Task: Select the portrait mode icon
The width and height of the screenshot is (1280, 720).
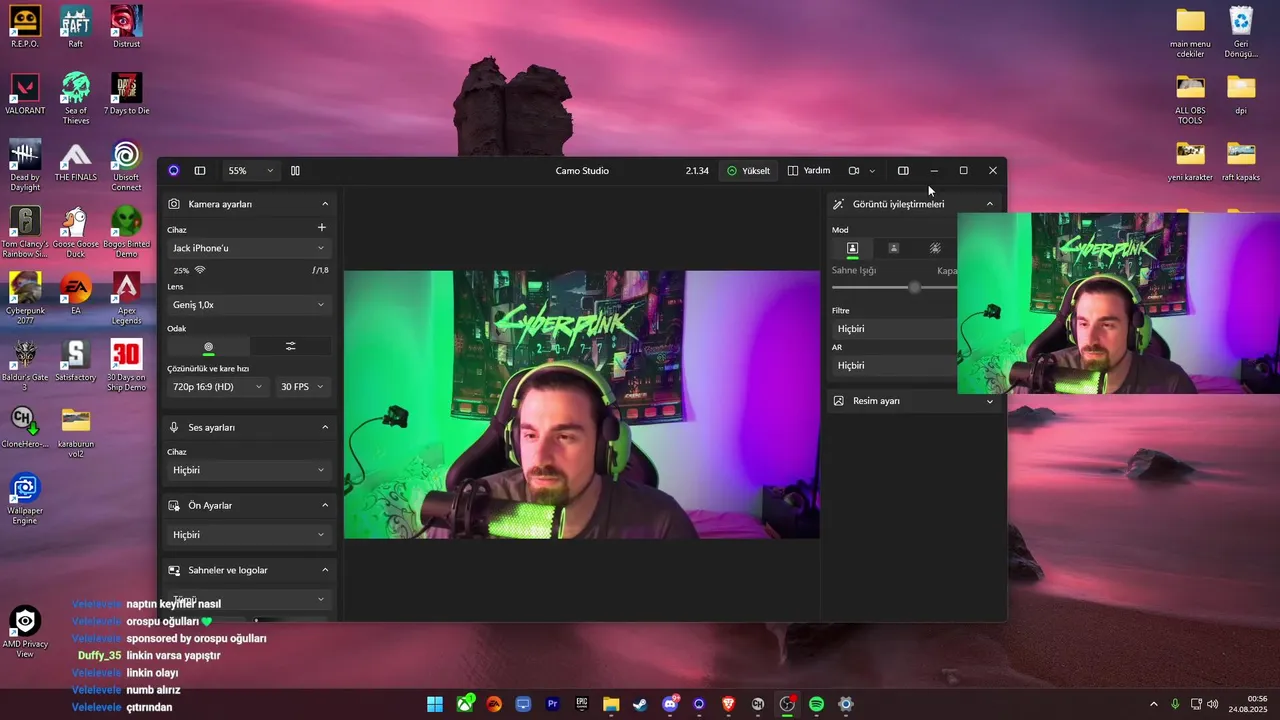Action: pyautogui.click(x=852, y=248)
